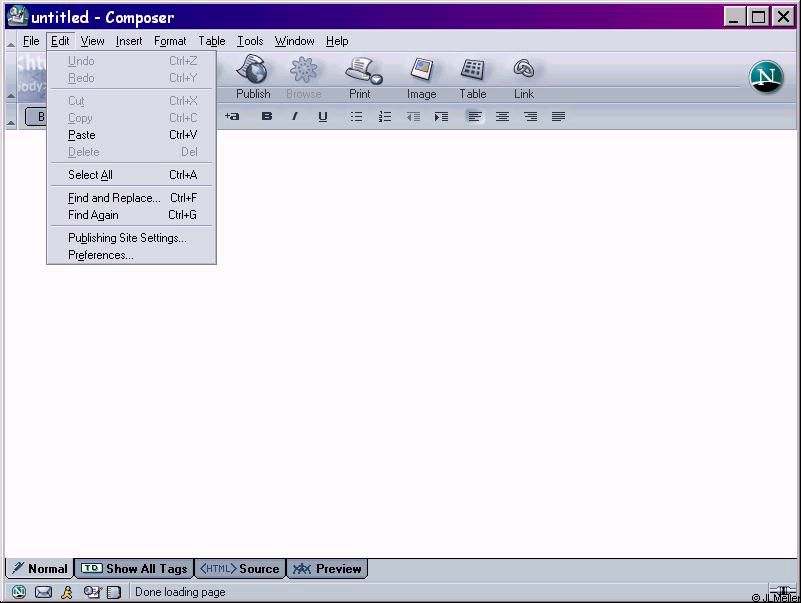The image size is (801, 603).
Task: Open Publishing Site Settings
Action: (132, 238)
